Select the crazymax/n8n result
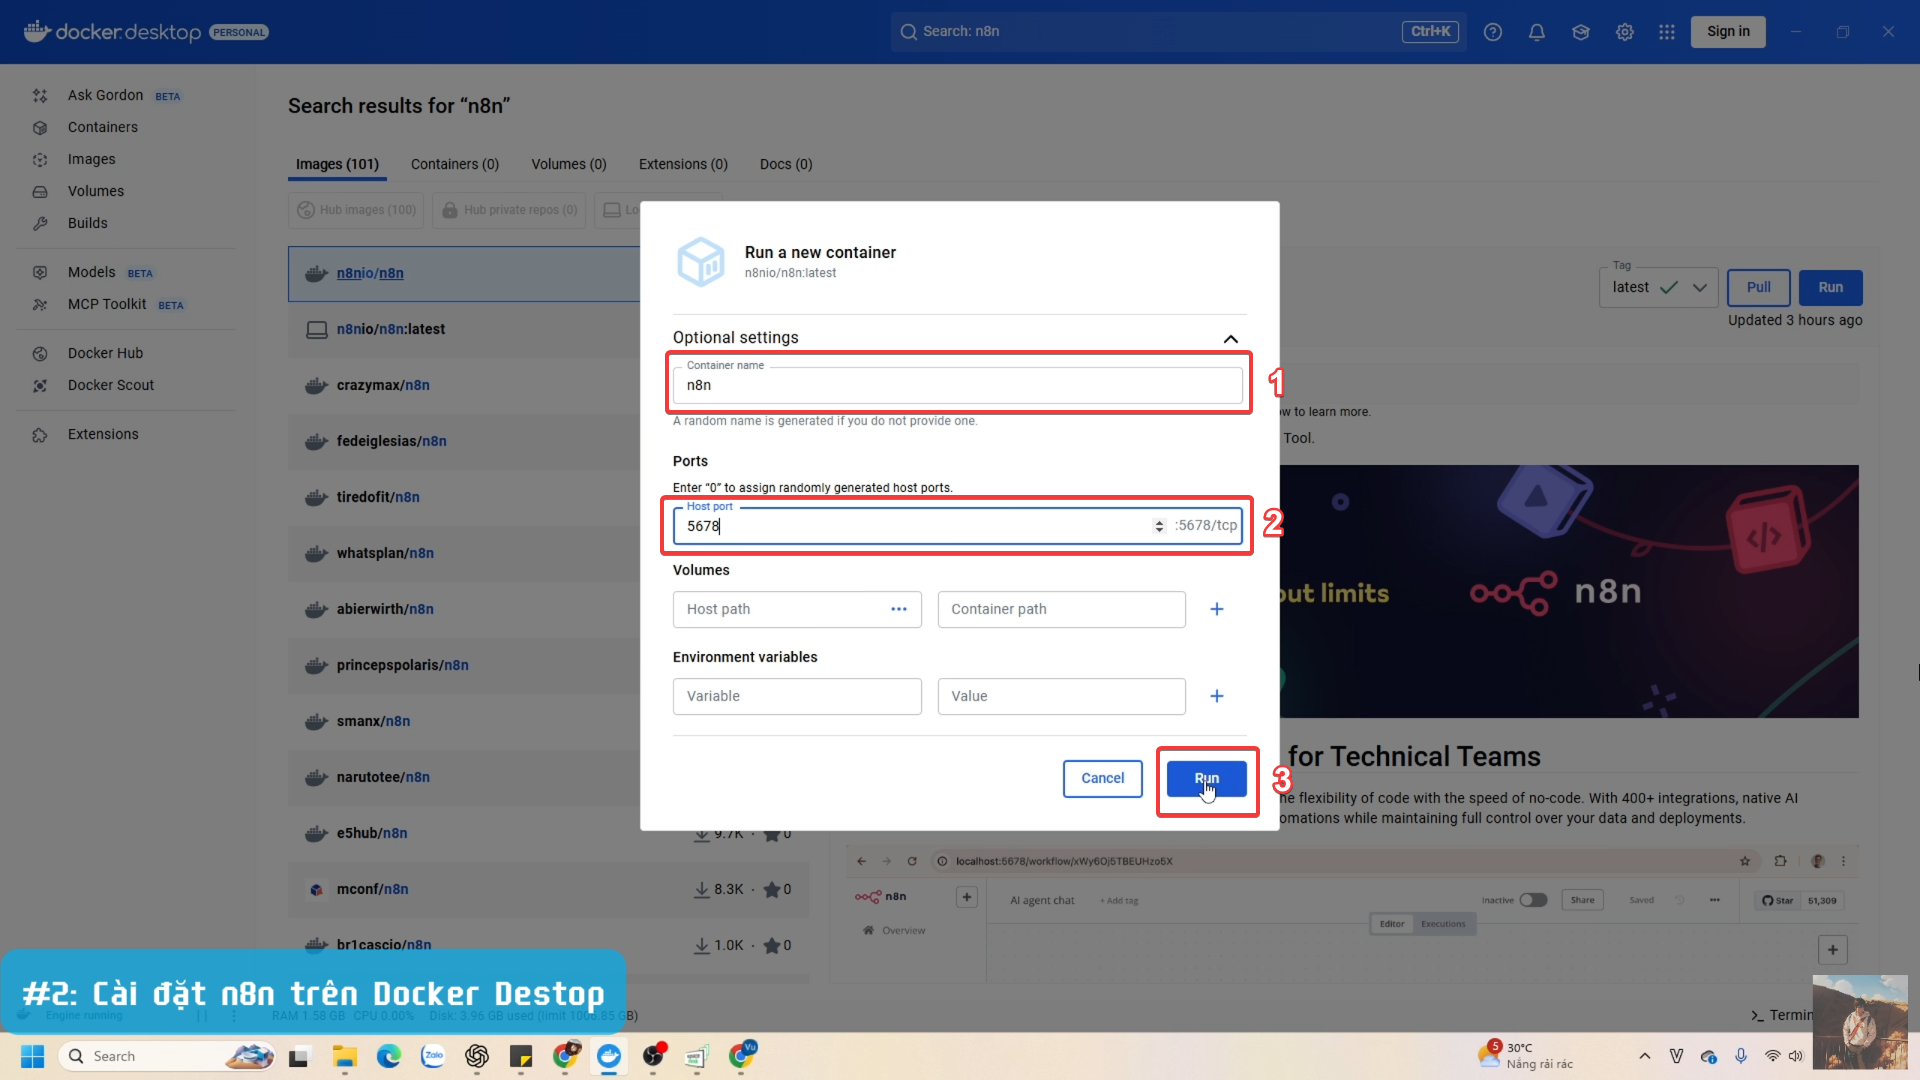The image size is (1920, 1080). [x=464, y=385]
